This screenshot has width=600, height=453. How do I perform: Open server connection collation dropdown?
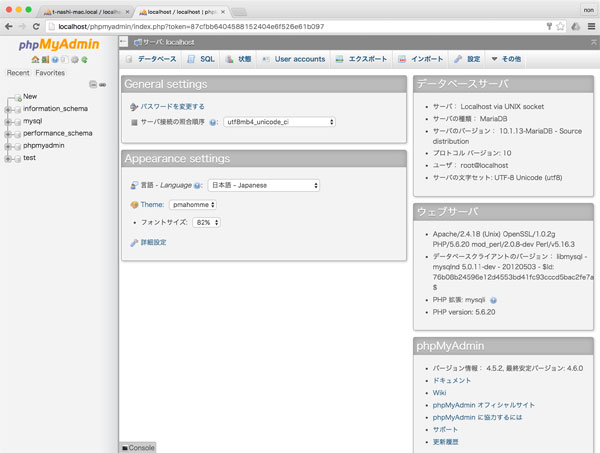279,122
